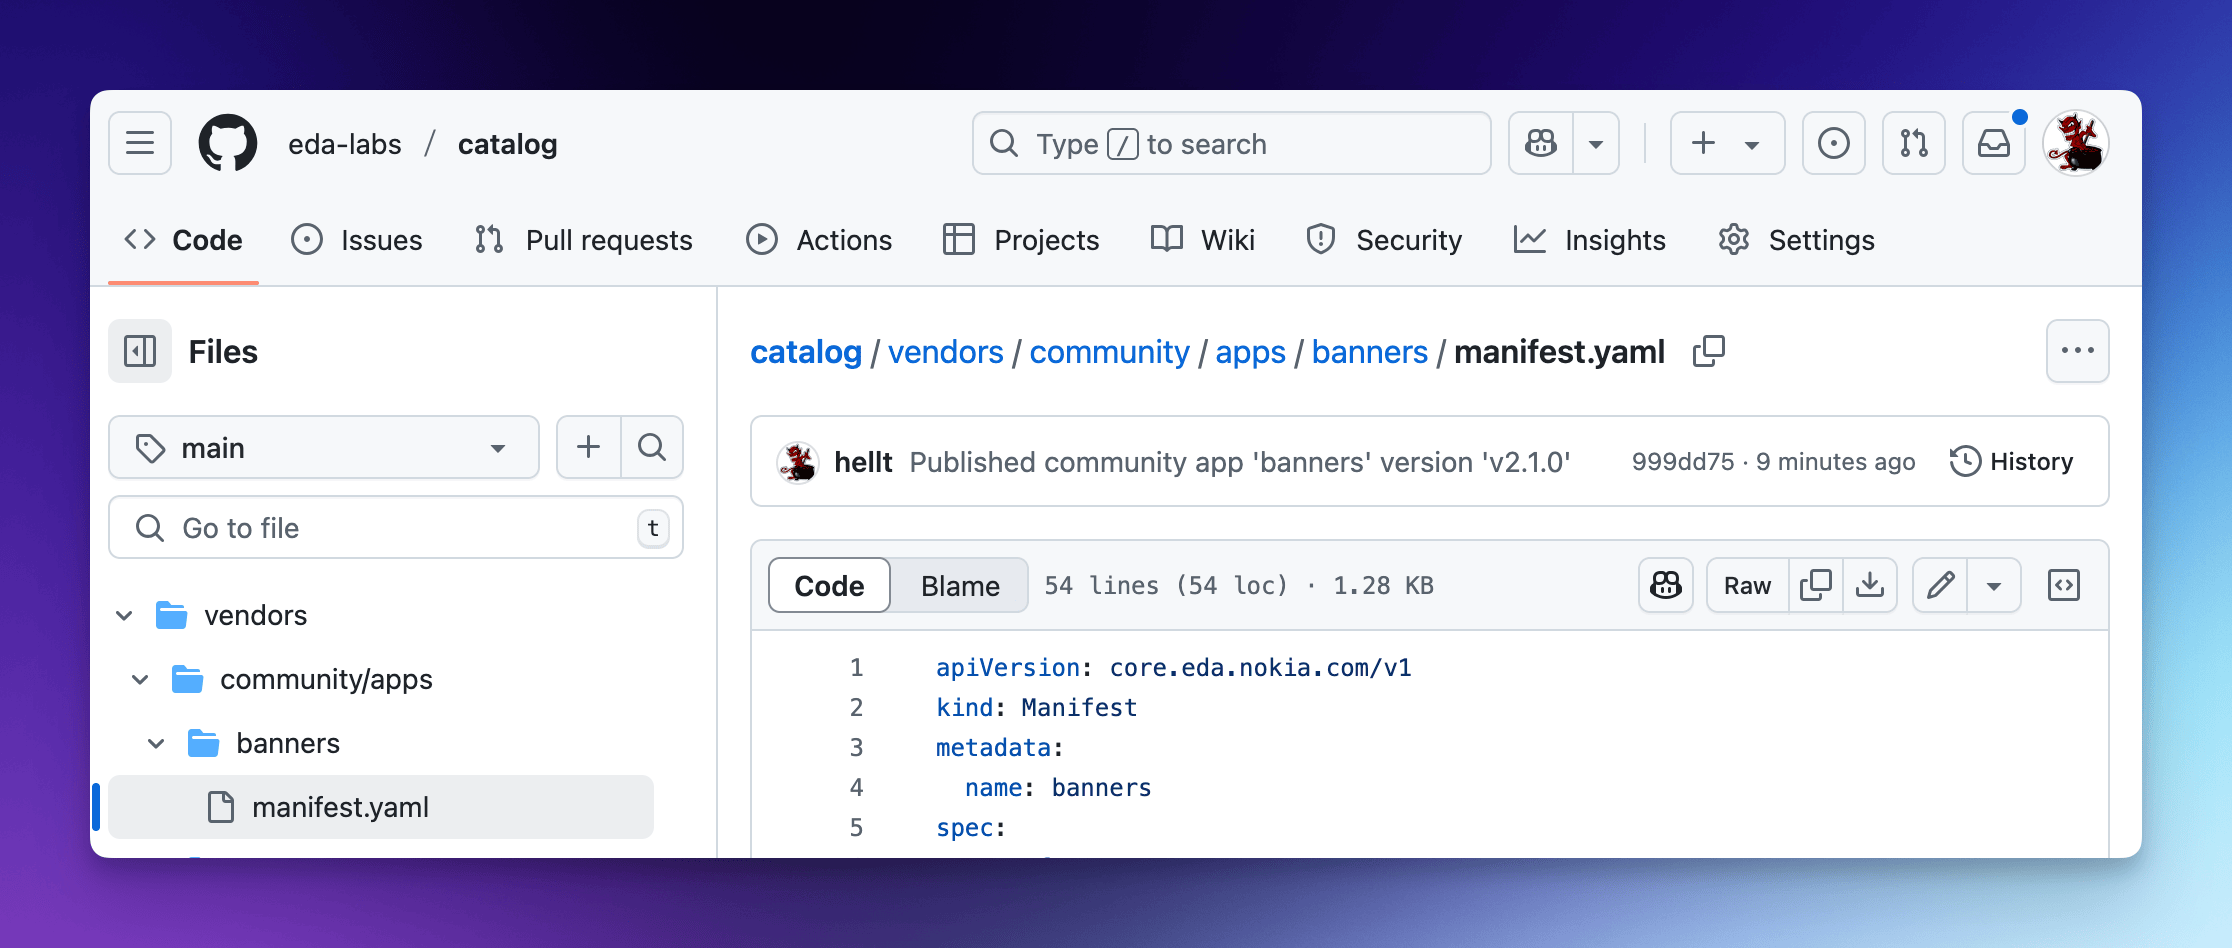This screenshot has height=948, width=2232.
Task: Select the Code view toggle
Action: click(829, 585)
